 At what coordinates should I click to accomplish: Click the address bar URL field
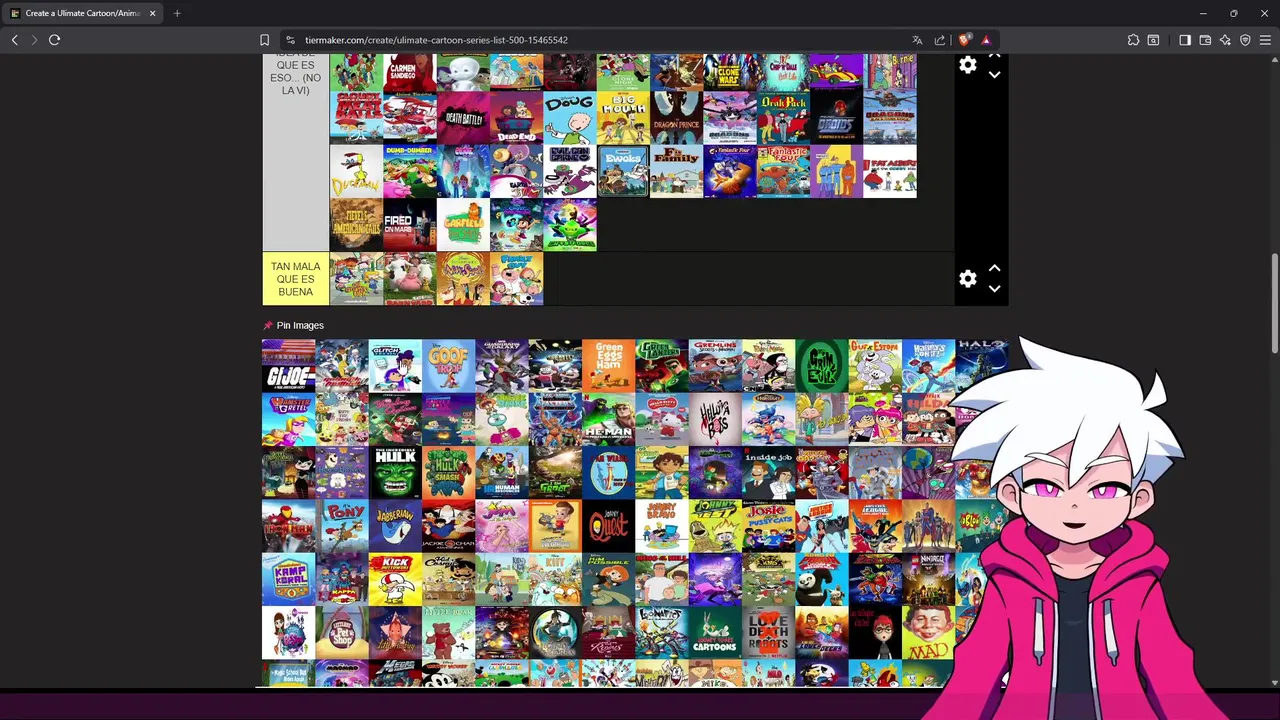pos(600,40)
